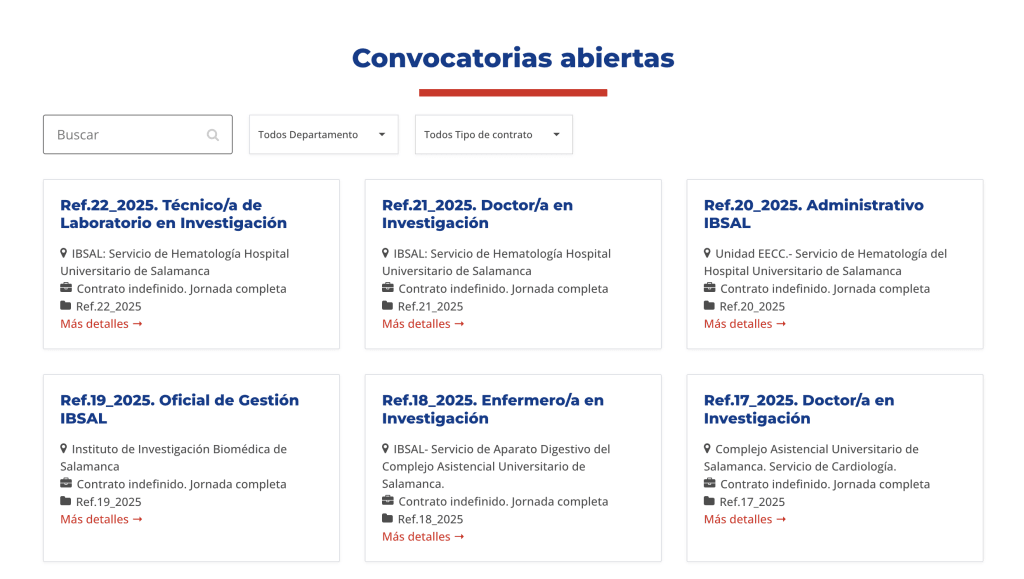Click the magnifier icon in search box

[213, 135]
